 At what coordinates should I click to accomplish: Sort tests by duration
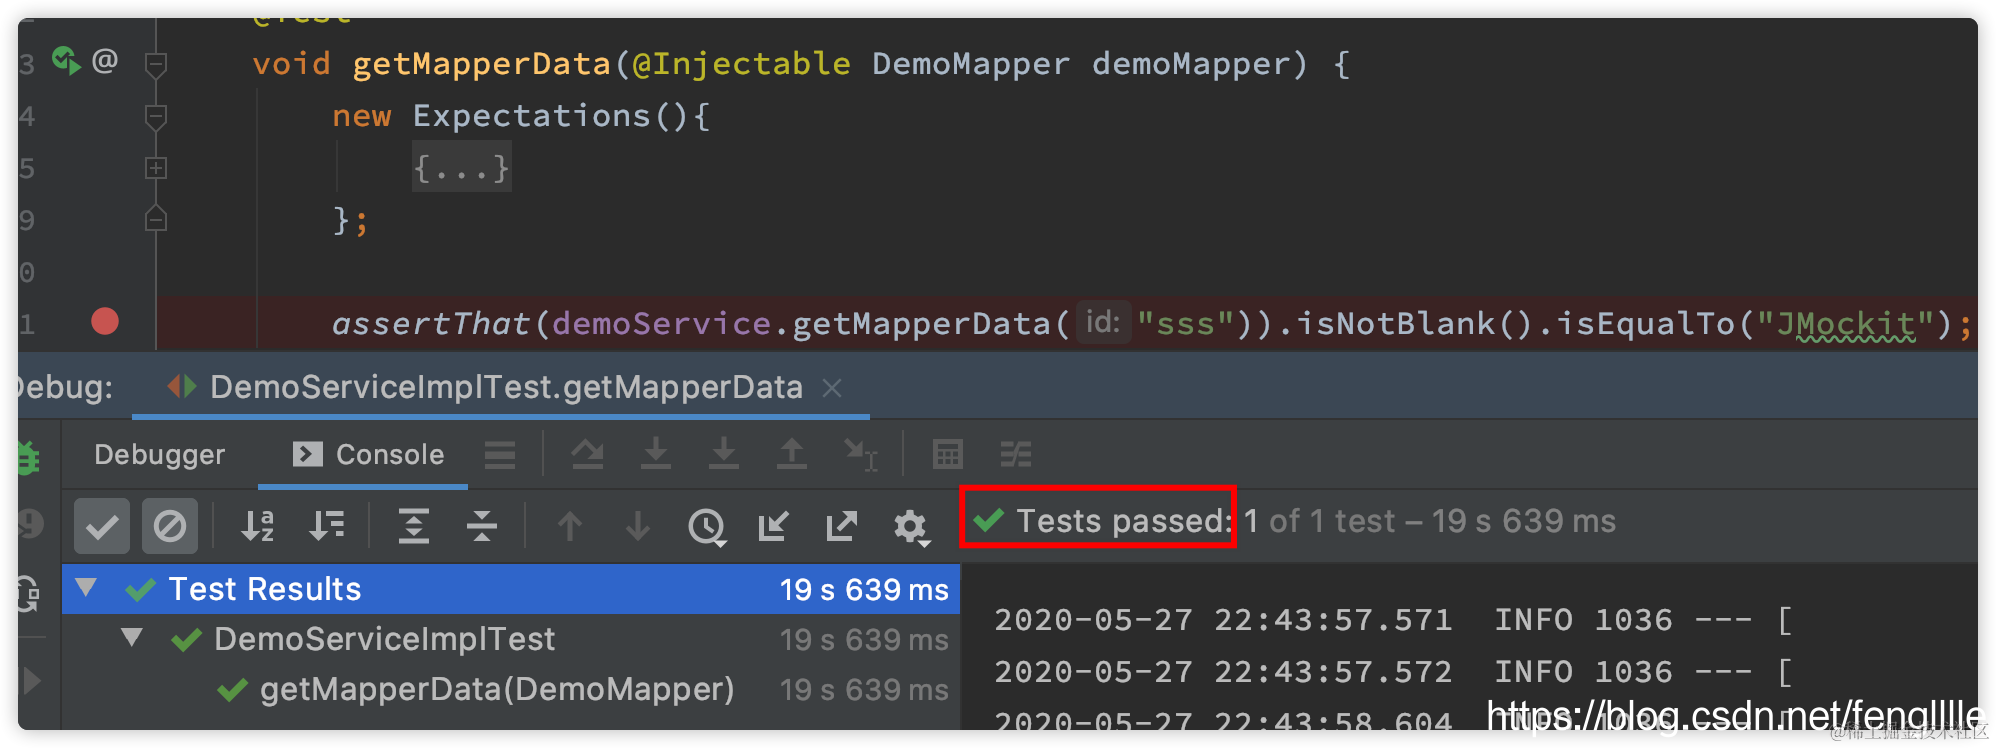(x=326, y=526)
